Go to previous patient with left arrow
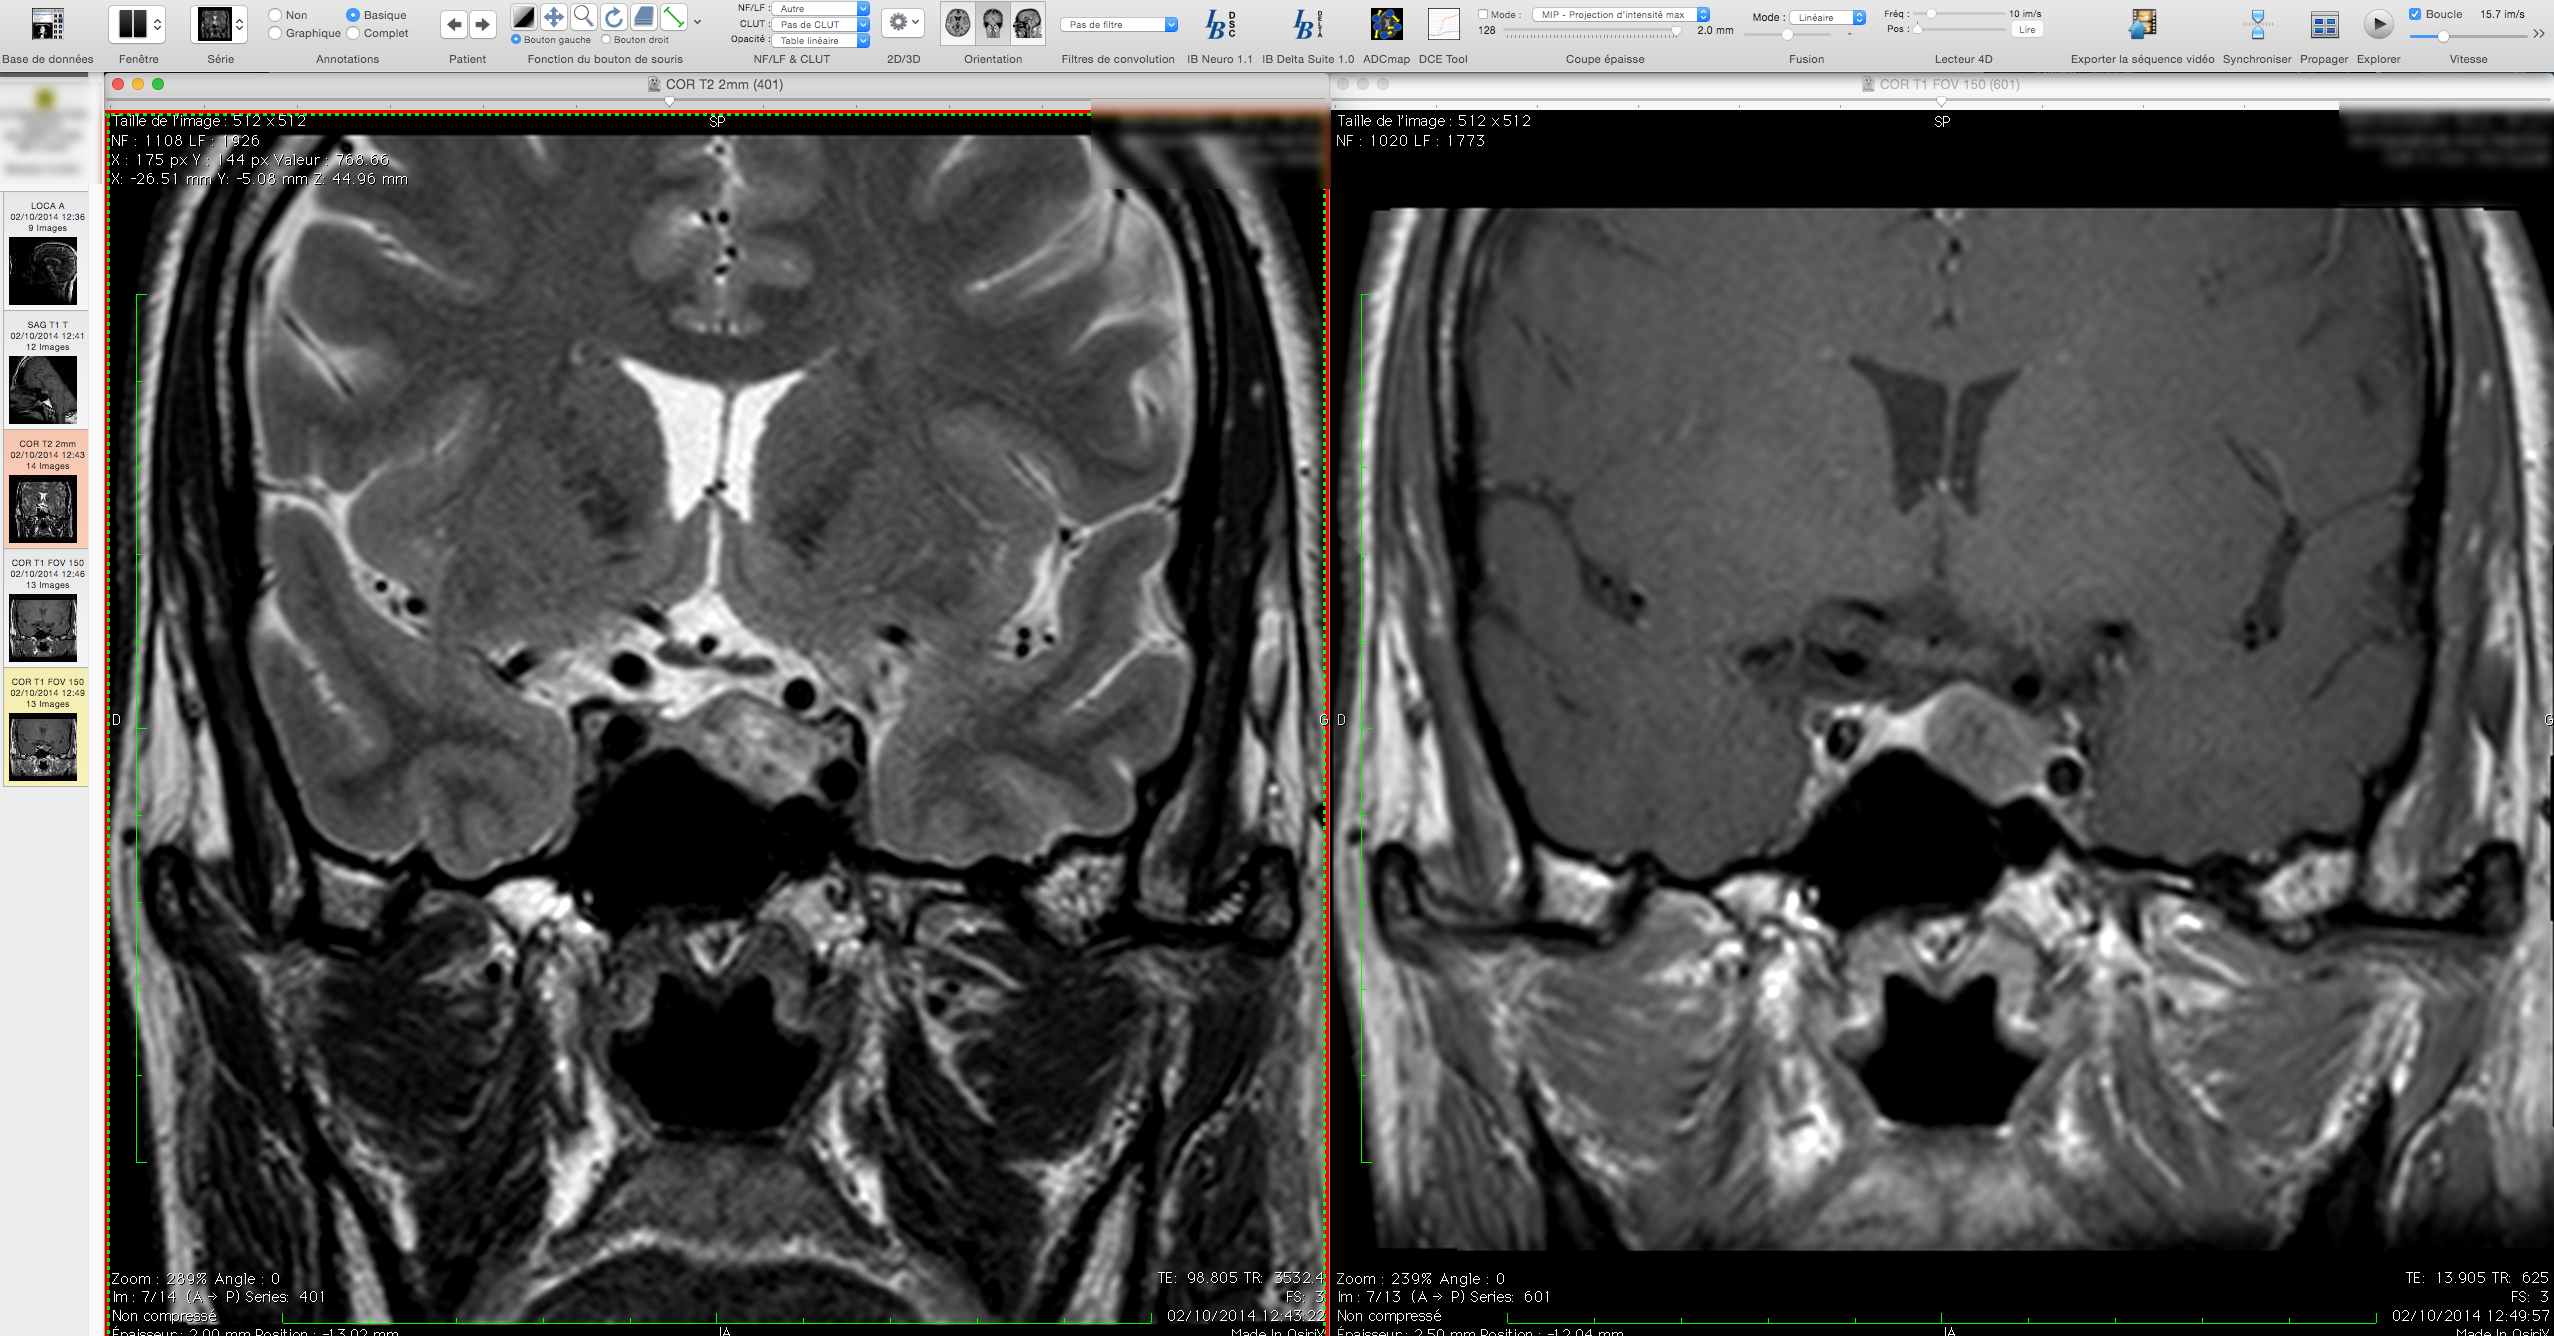Screen dimensions: 2554x1336 tap(454, 24)
